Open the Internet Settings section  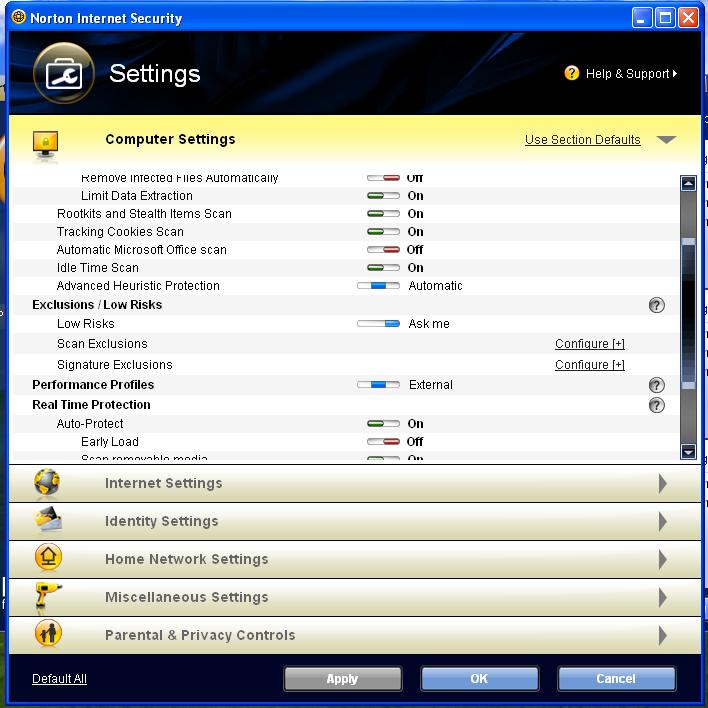(x=354, y=484)
